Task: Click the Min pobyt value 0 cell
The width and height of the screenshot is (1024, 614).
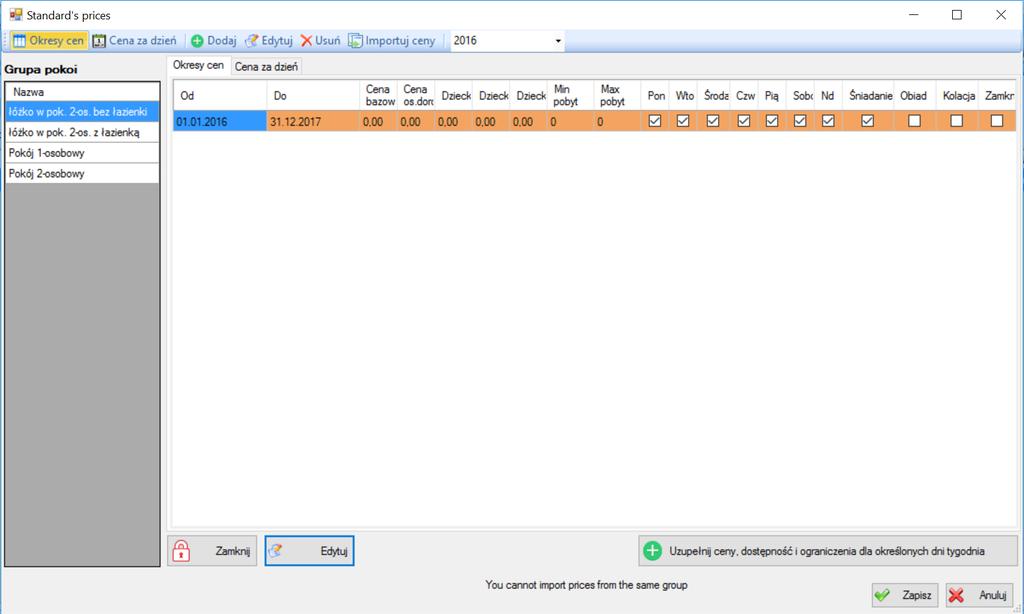Action: (571, 121)
